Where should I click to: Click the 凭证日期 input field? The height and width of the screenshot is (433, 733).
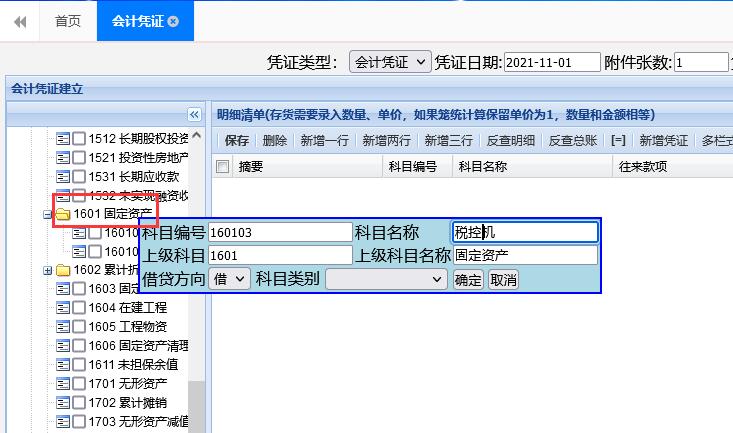point(552,63)
